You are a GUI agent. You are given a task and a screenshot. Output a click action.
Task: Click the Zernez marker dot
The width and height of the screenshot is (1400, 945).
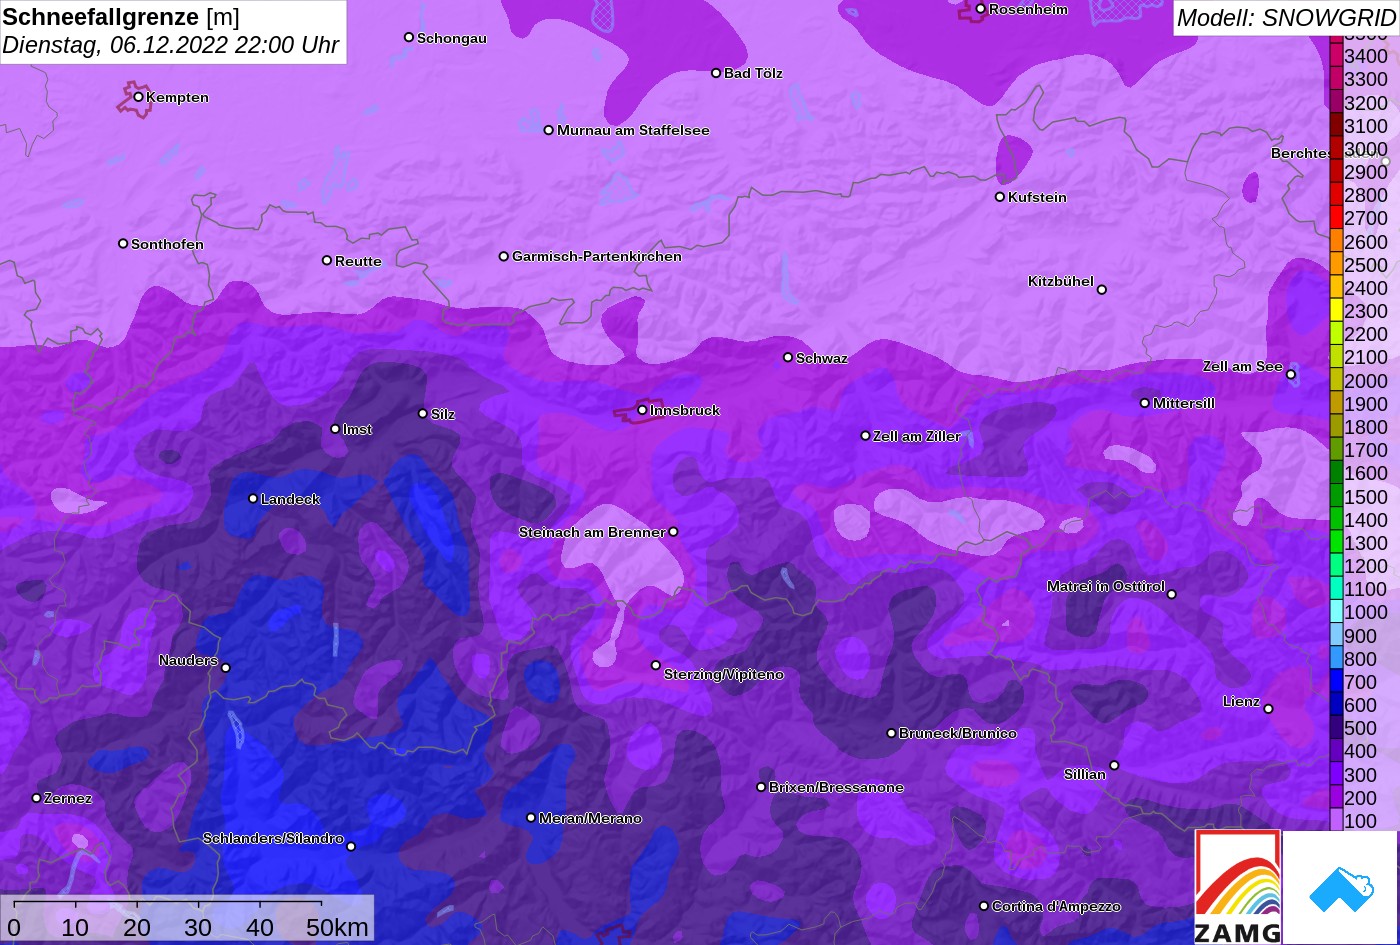37,798
